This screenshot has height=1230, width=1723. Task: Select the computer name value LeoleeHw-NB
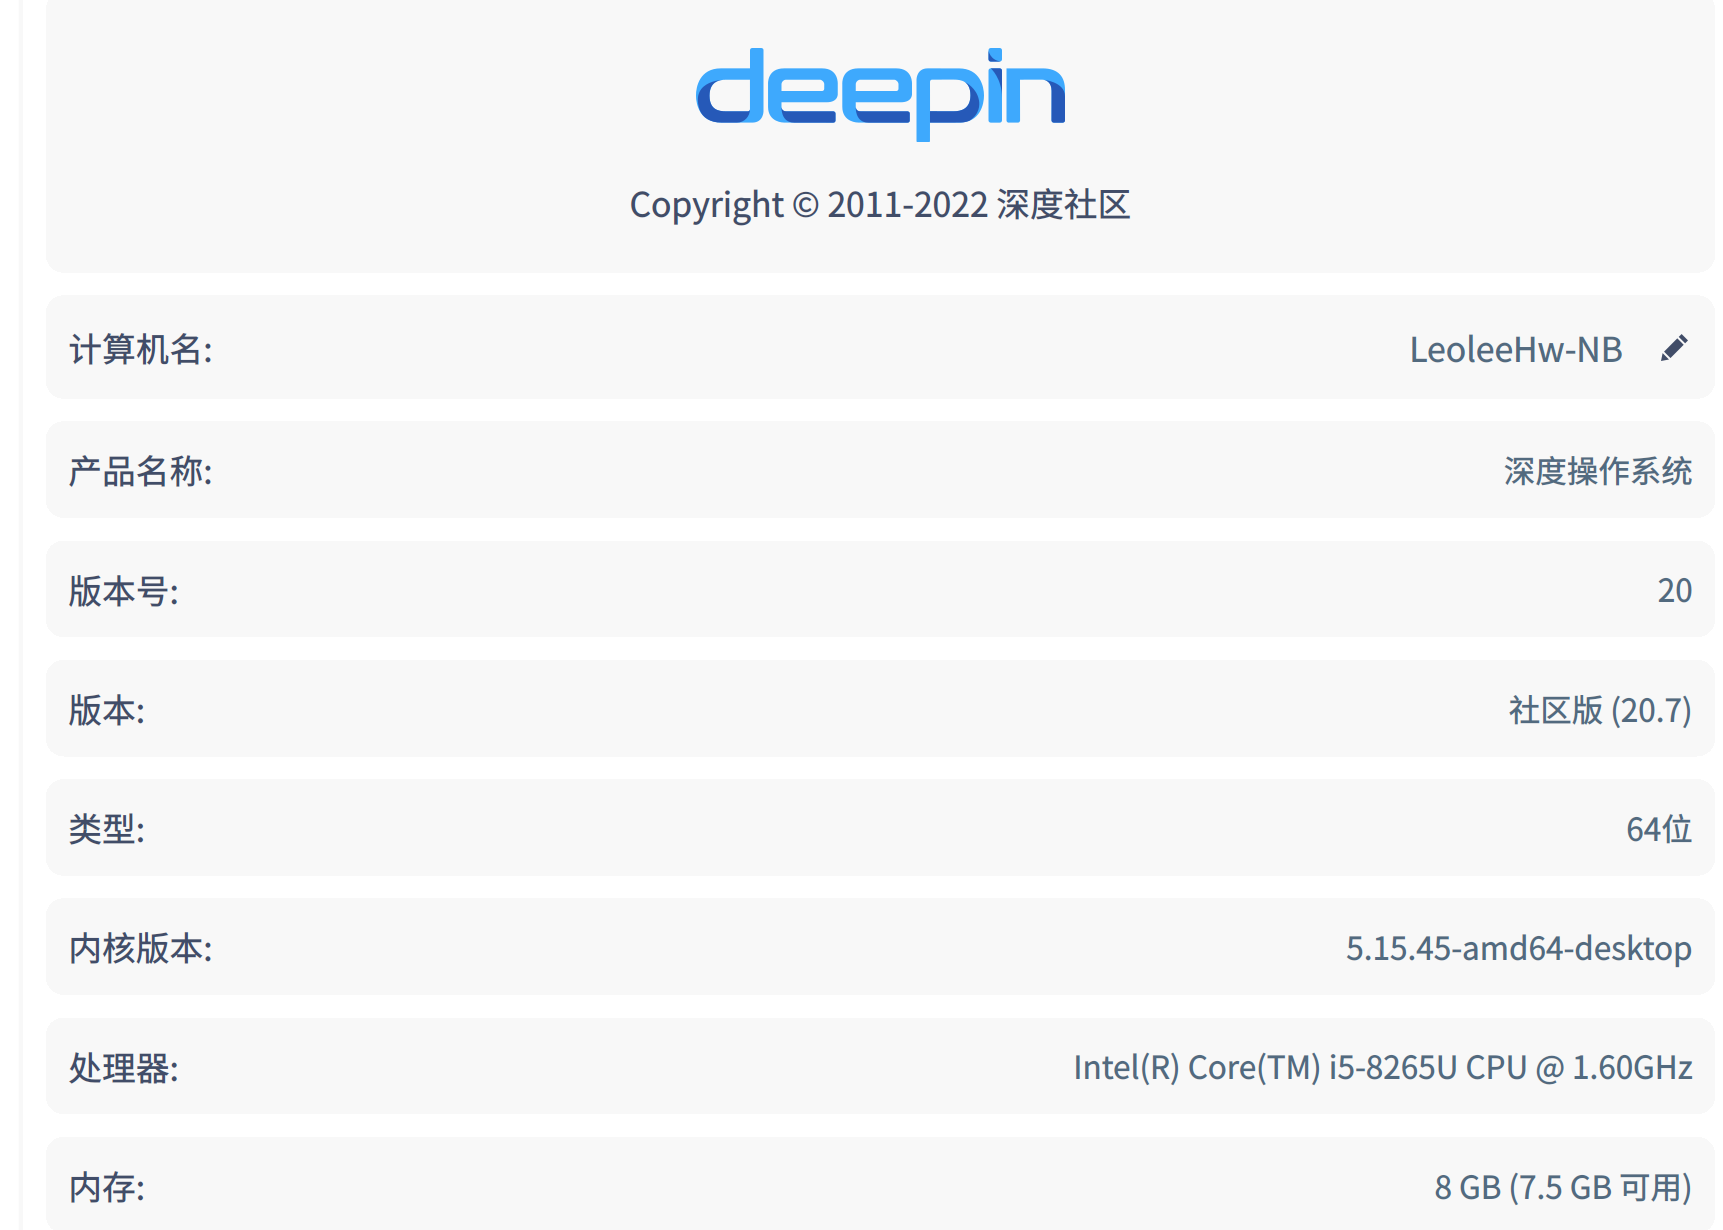tap(1516, 349)
